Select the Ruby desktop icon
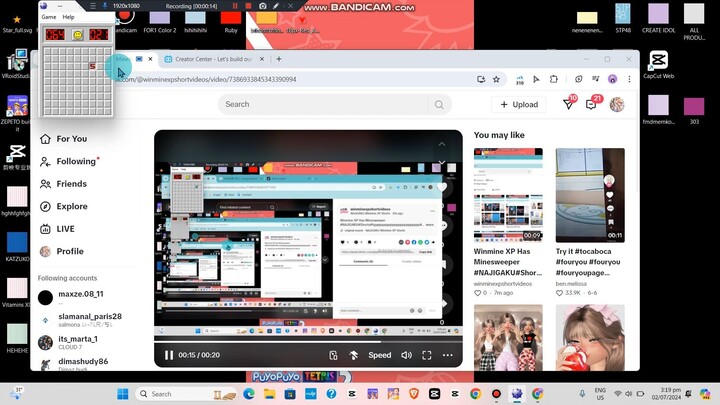Screen dimensions: 720x405 tap(231, 22)
